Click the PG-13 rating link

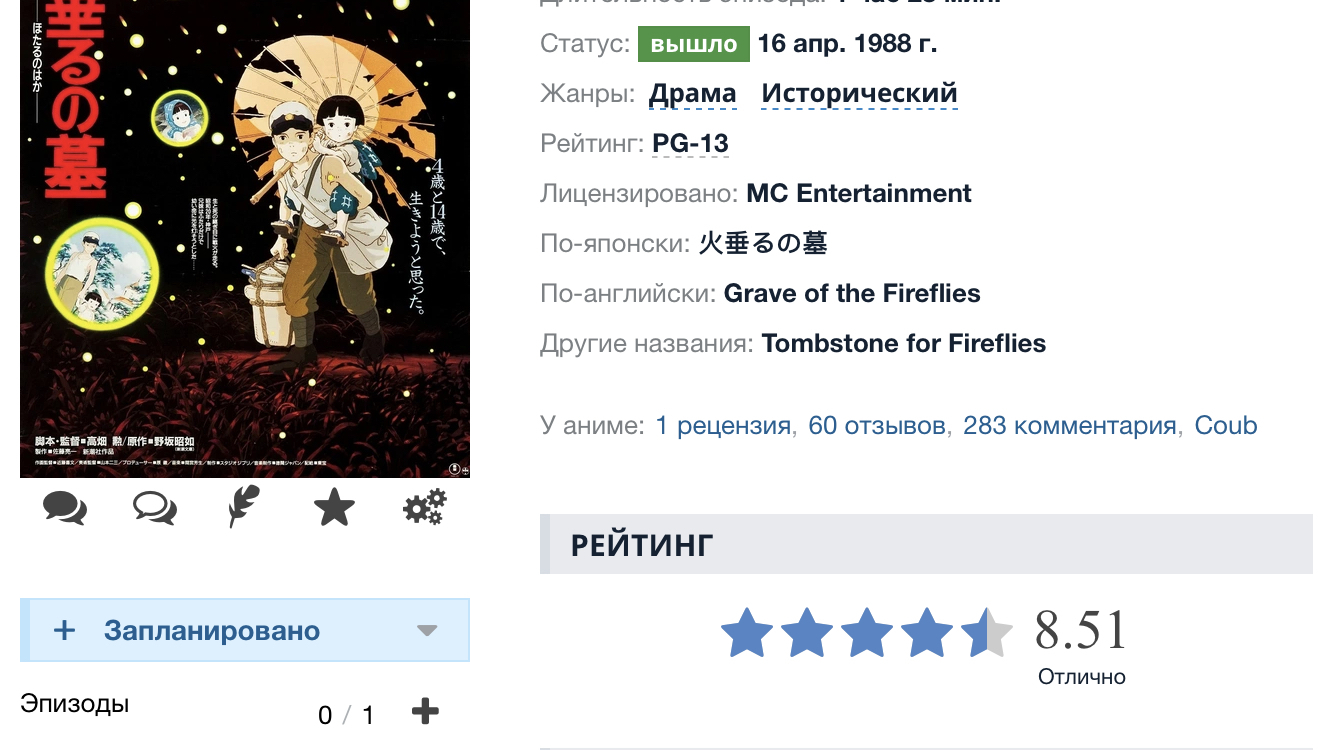click(x=690, y=143)
